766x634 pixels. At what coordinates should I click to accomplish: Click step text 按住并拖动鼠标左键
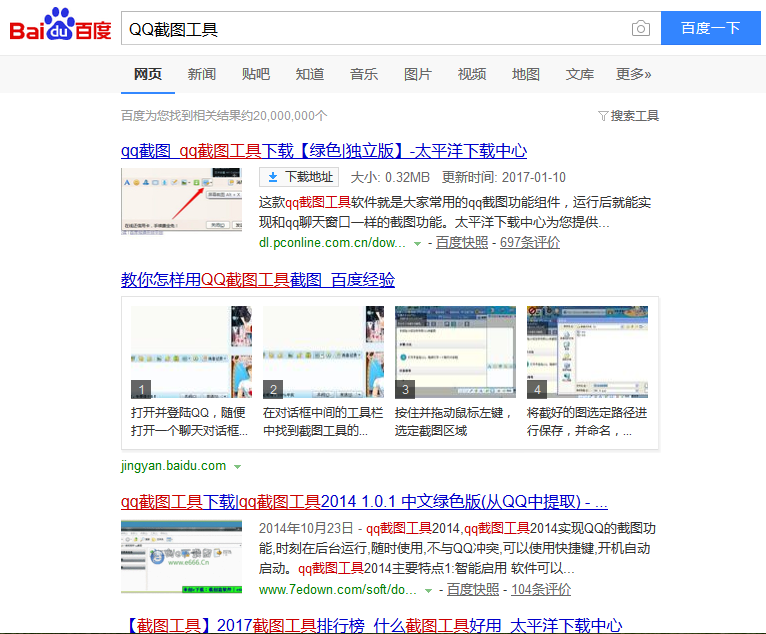[x=454, y=422]
